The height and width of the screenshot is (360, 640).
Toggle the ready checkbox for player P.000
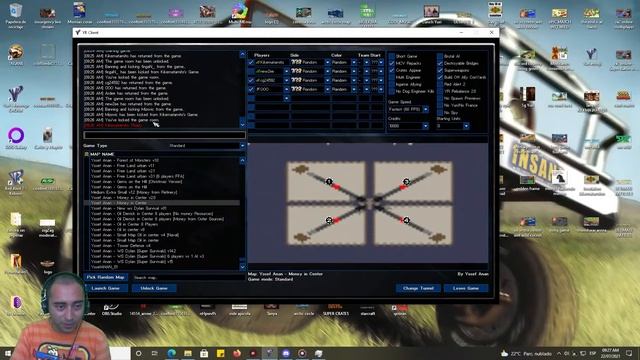point(251,89)
